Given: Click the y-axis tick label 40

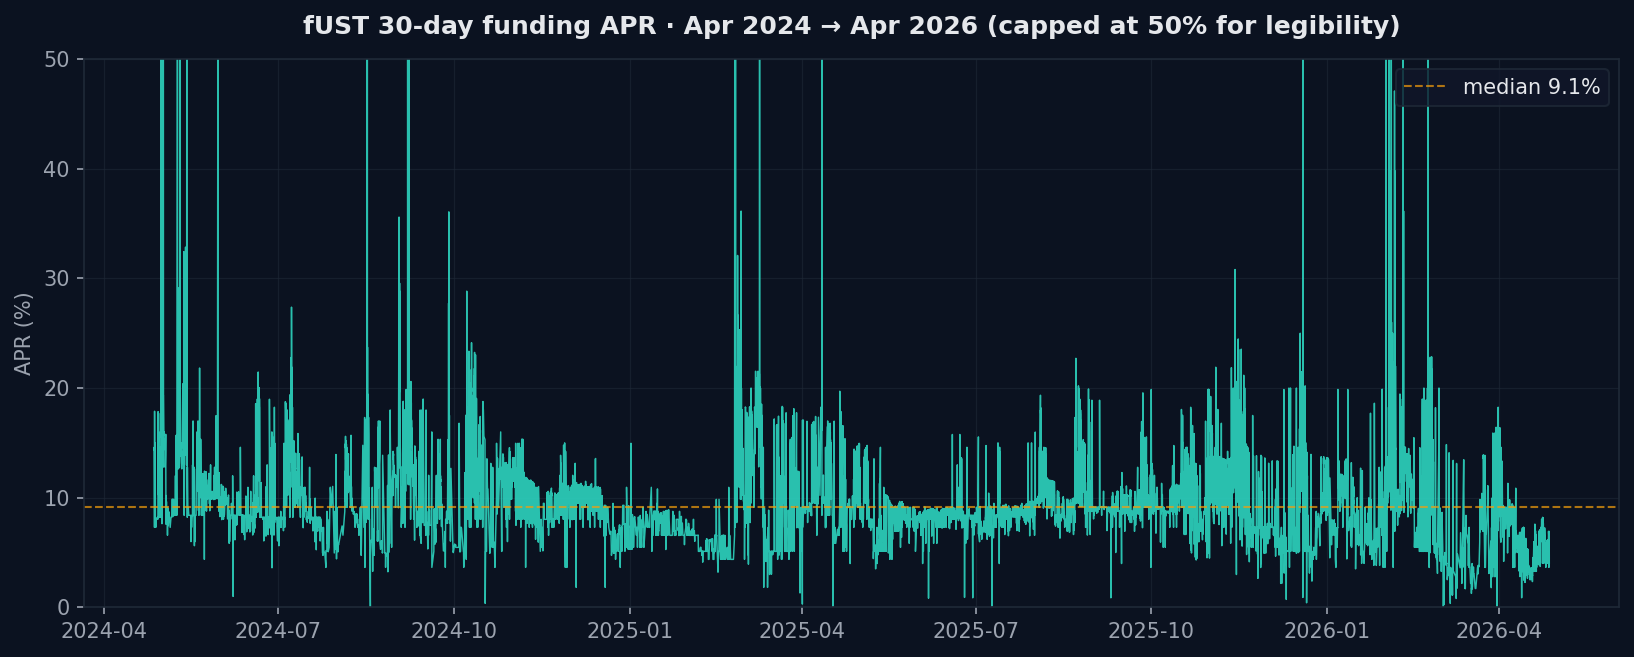Looking at the screenshot, I should 57,170.
